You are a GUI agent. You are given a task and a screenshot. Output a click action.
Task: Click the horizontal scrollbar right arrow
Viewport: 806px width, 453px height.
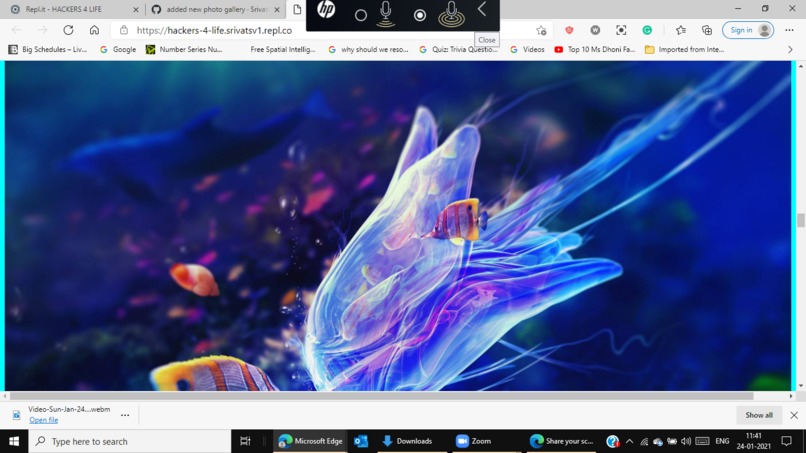coord(791,396)
